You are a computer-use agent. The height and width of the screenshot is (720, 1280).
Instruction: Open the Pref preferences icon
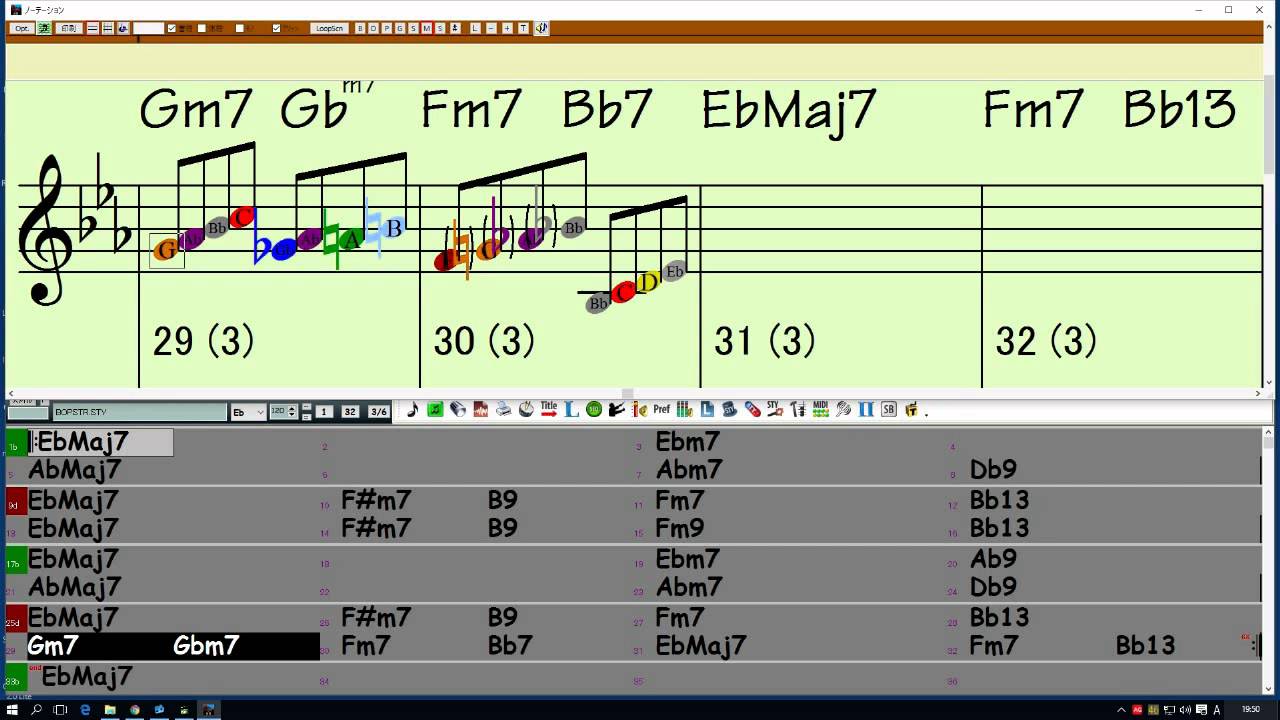[x=661, y=410]
